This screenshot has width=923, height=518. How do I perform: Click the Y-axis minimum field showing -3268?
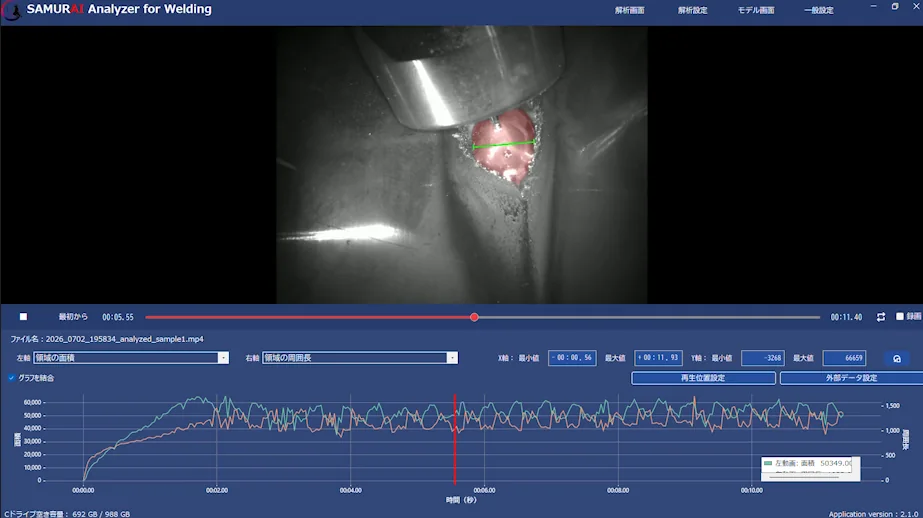tap(762, 358)
